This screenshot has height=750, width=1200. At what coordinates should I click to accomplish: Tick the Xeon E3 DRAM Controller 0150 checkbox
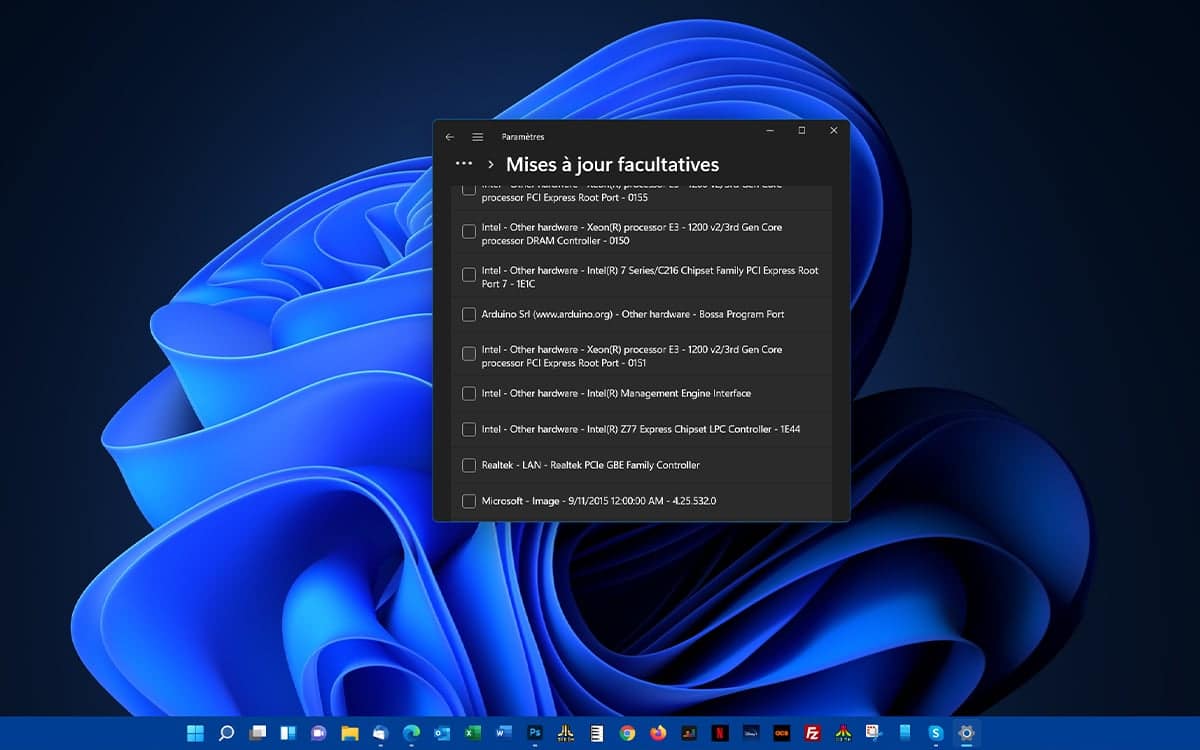click(x=469, y=232)
